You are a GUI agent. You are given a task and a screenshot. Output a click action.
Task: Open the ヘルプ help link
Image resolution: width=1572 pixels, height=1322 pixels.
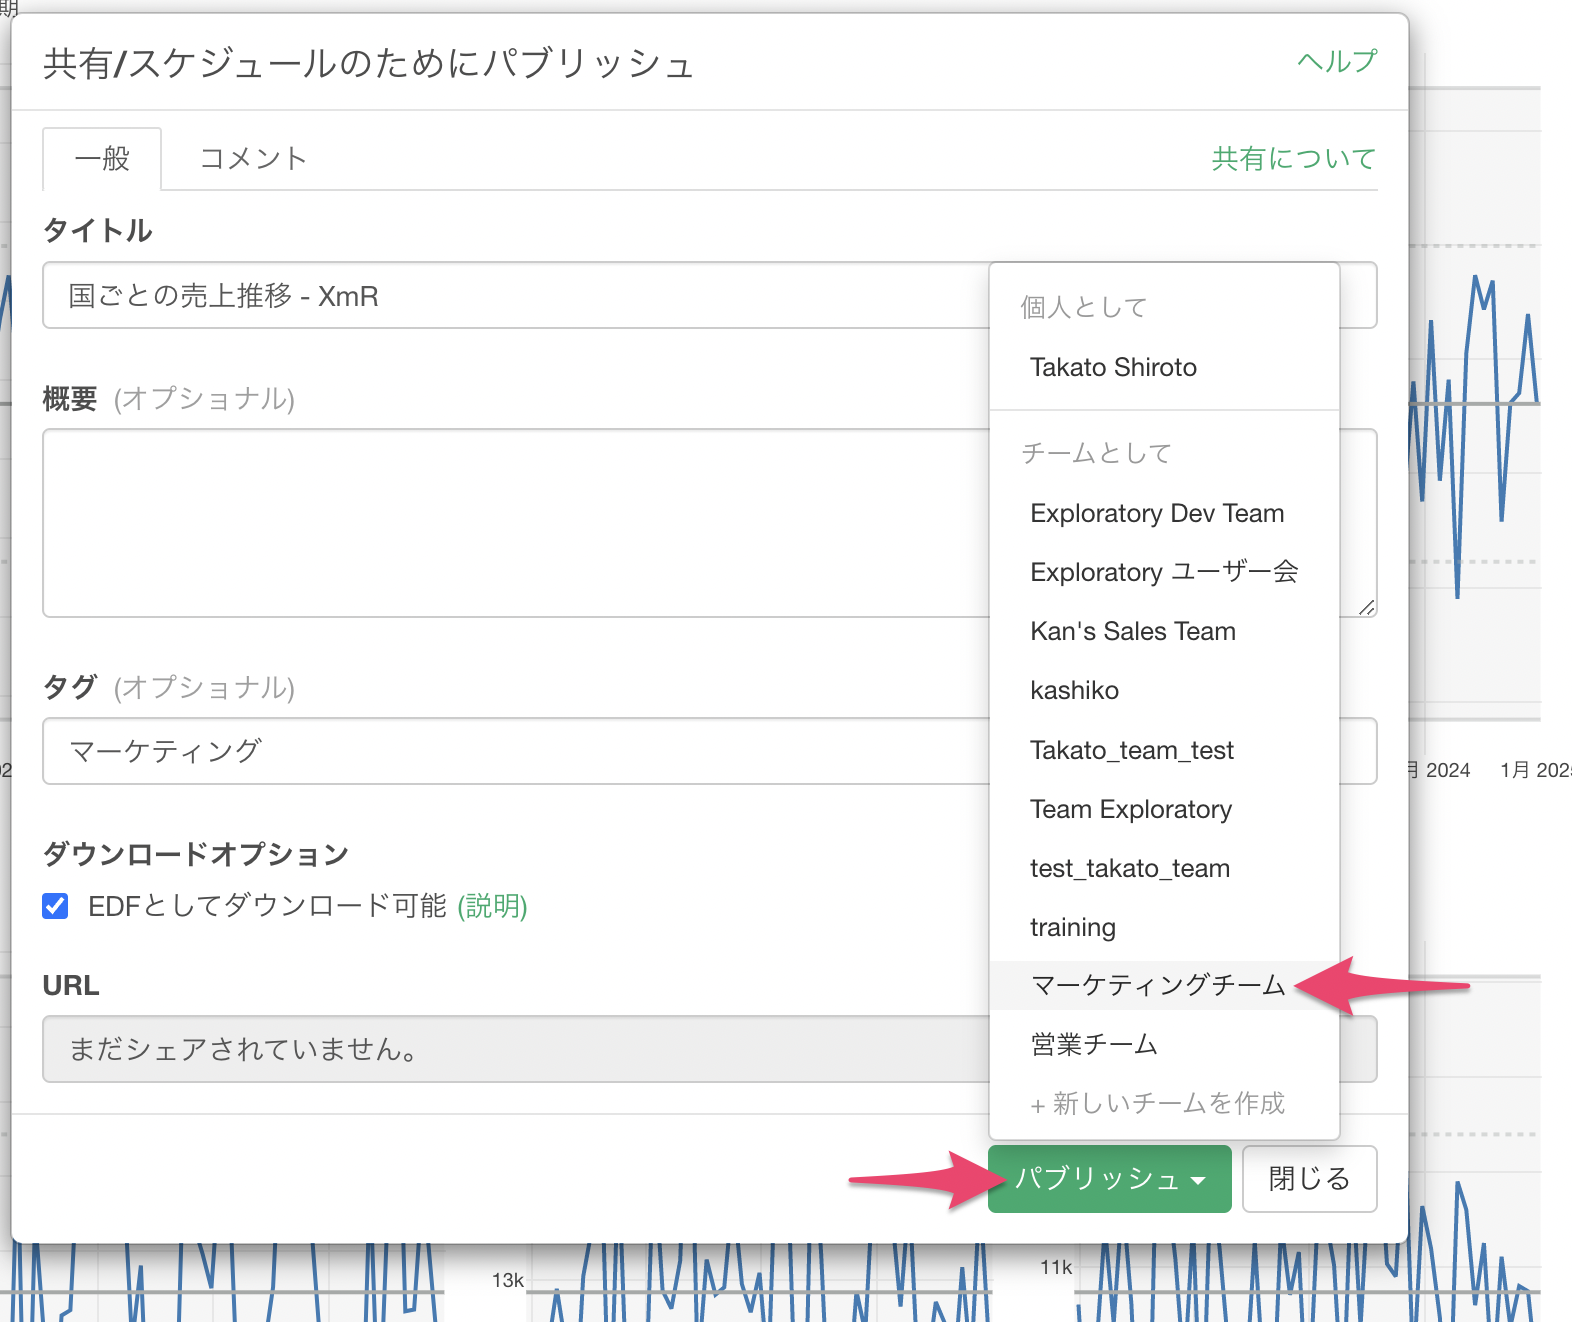(1336, 62)
